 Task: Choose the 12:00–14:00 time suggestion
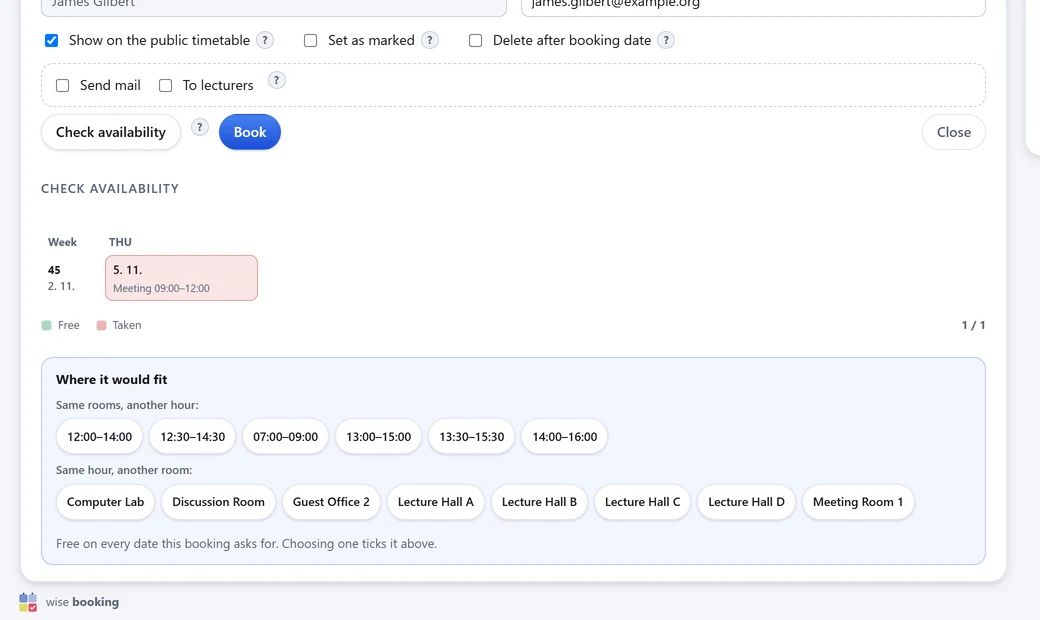click(99, 437)
